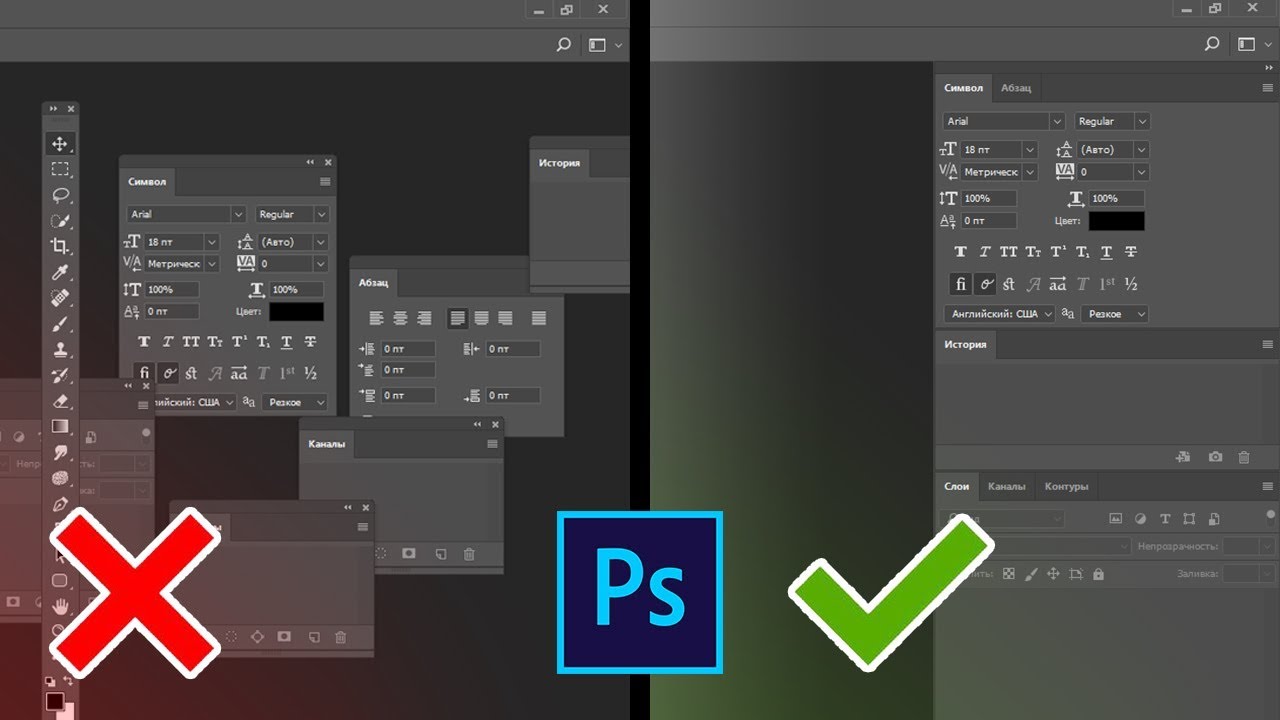This screenshot has width=1280, height=720.
Task: Select the Clone Stamp tool
Action: (x=60, y=350)
